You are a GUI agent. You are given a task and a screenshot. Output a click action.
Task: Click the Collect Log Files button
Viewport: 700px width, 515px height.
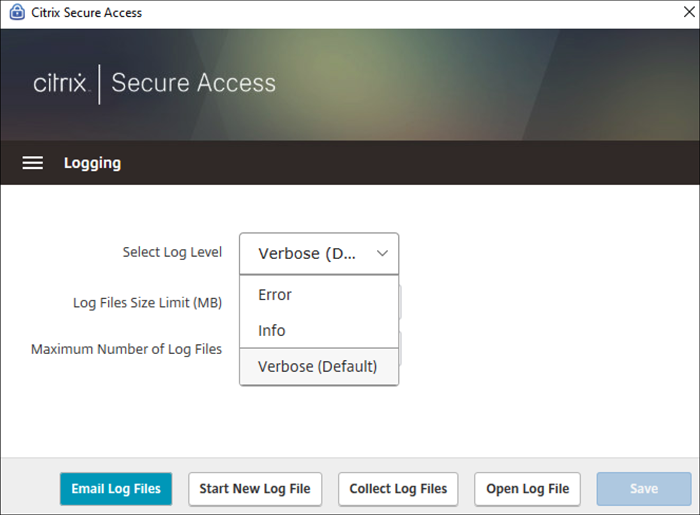(x=398, y=489)
